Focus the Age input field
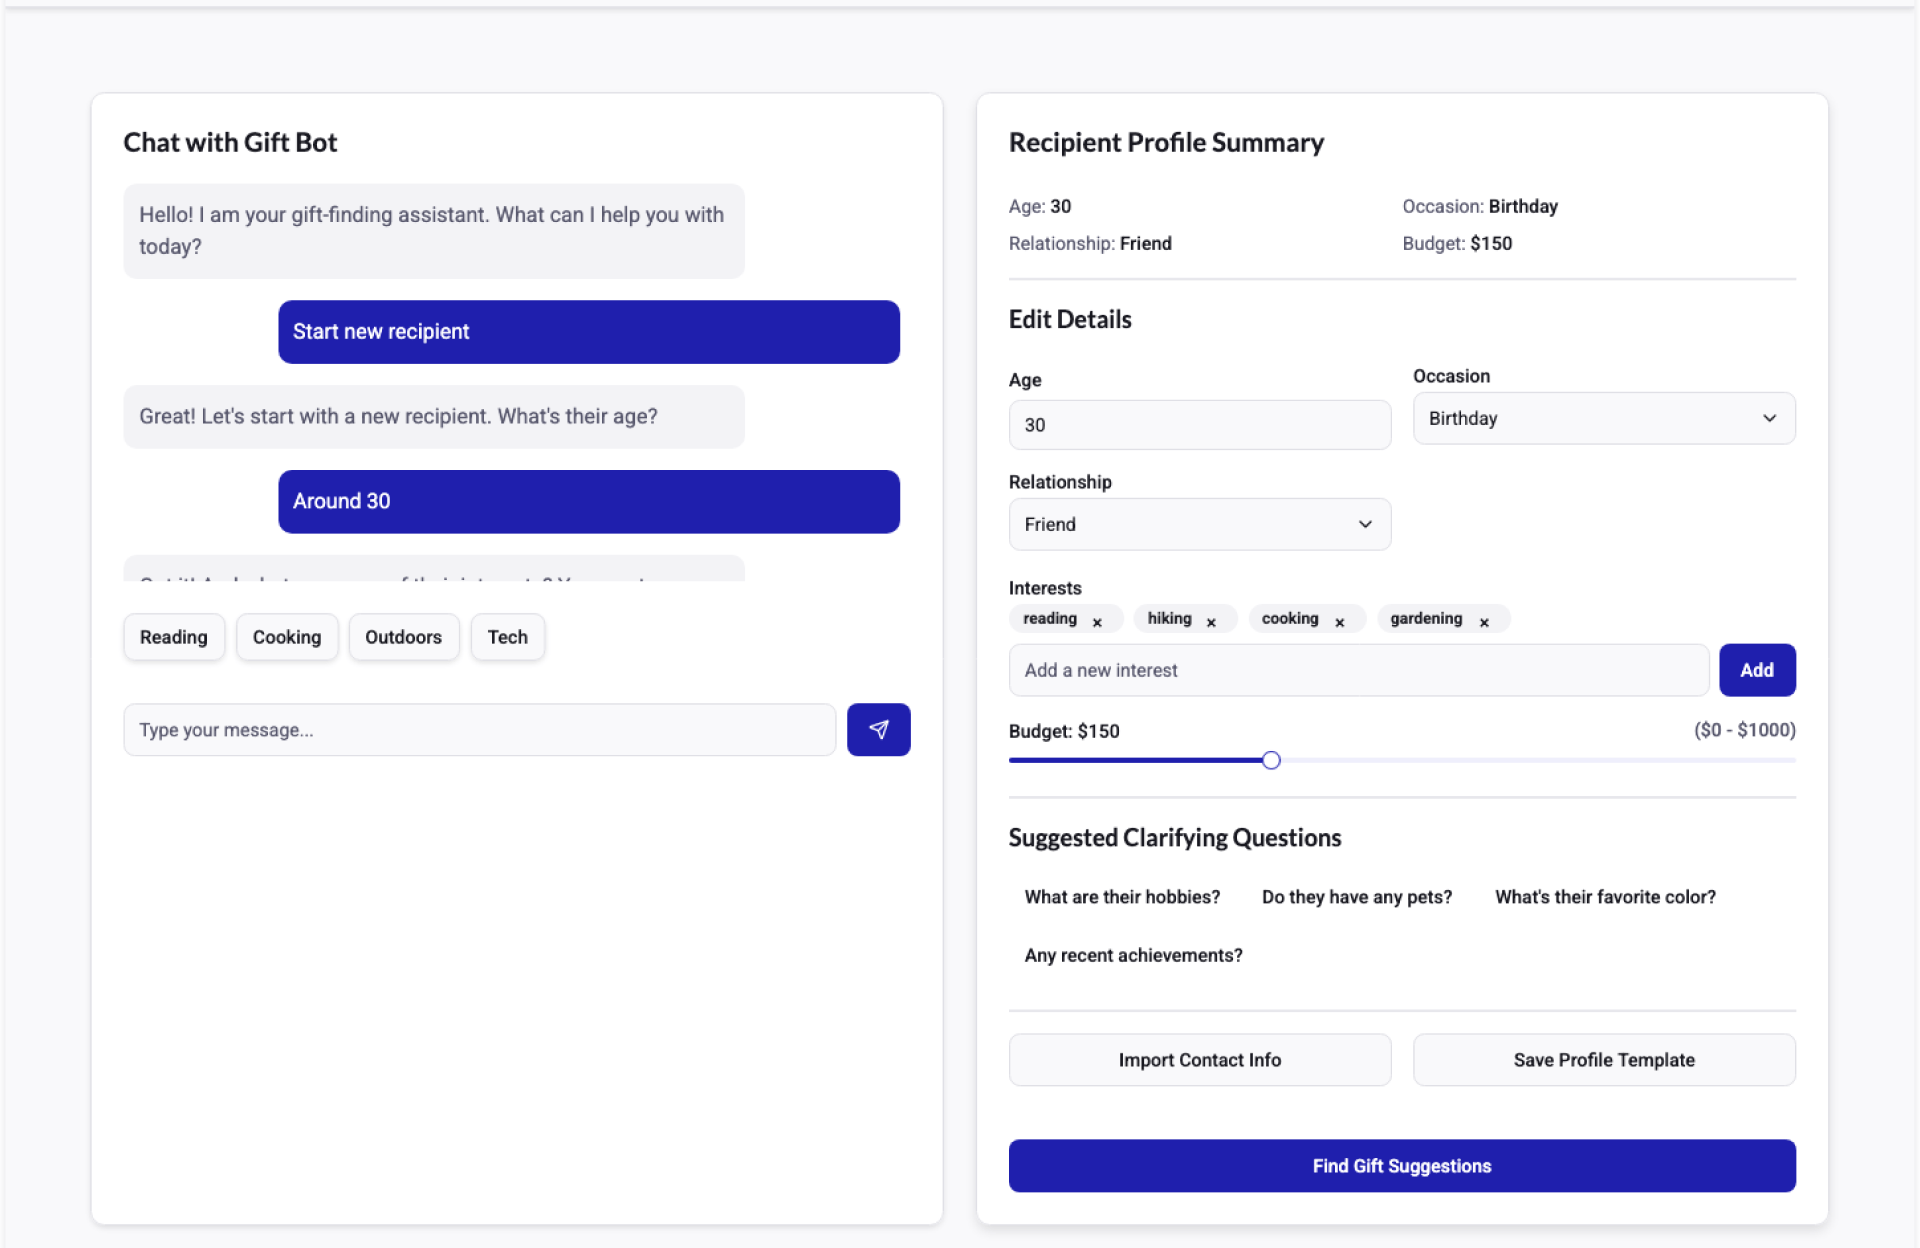Viewport: 1920px width, 1248px height. click(1199, 425)
